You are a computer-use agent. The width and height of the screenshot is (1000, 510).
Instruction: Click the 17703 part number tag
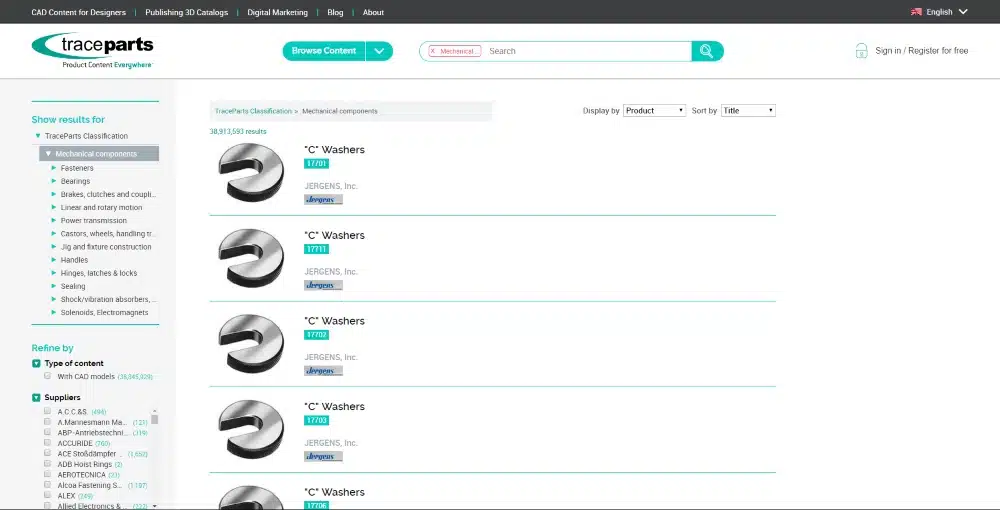(x=317, y=420)
